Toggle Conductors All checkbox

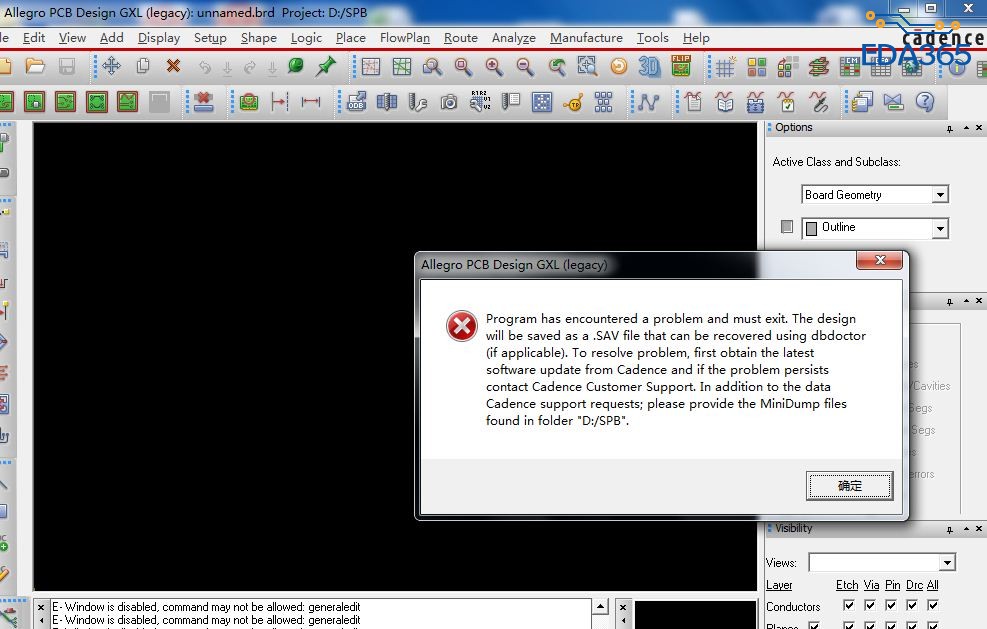(x=933, y=605)
